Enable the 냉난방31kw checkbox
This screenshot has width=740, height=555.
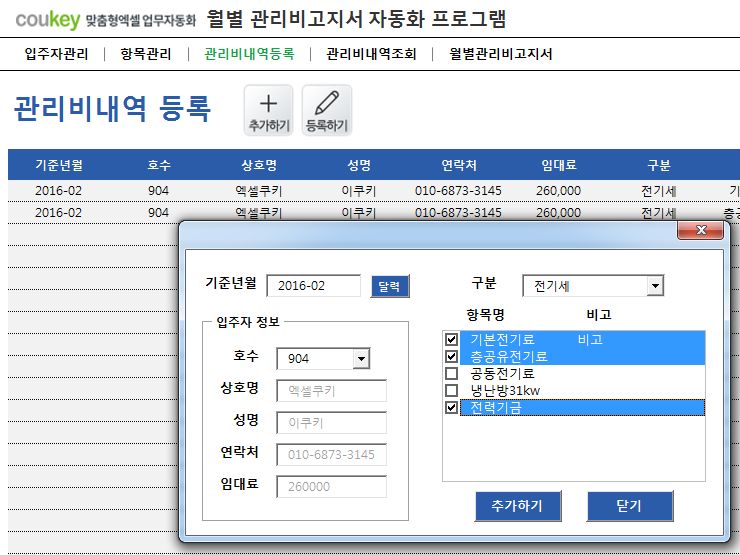pos(451,390)
